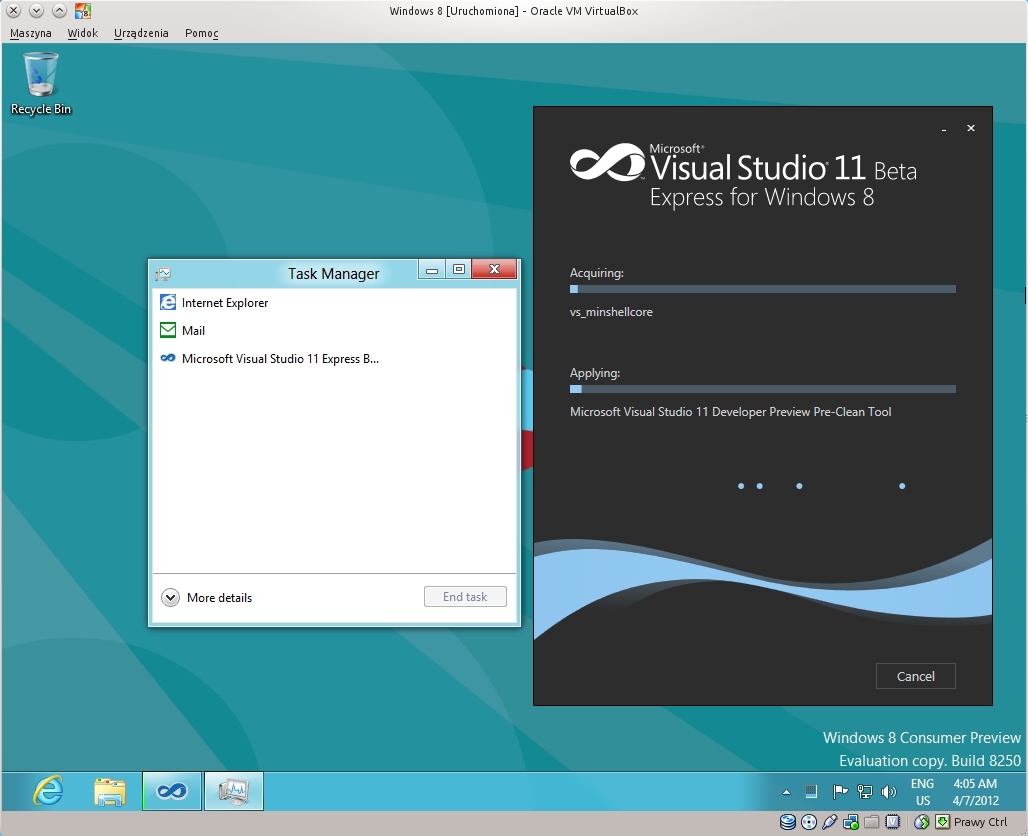Open the Widok menu

(x=83, y=33)
